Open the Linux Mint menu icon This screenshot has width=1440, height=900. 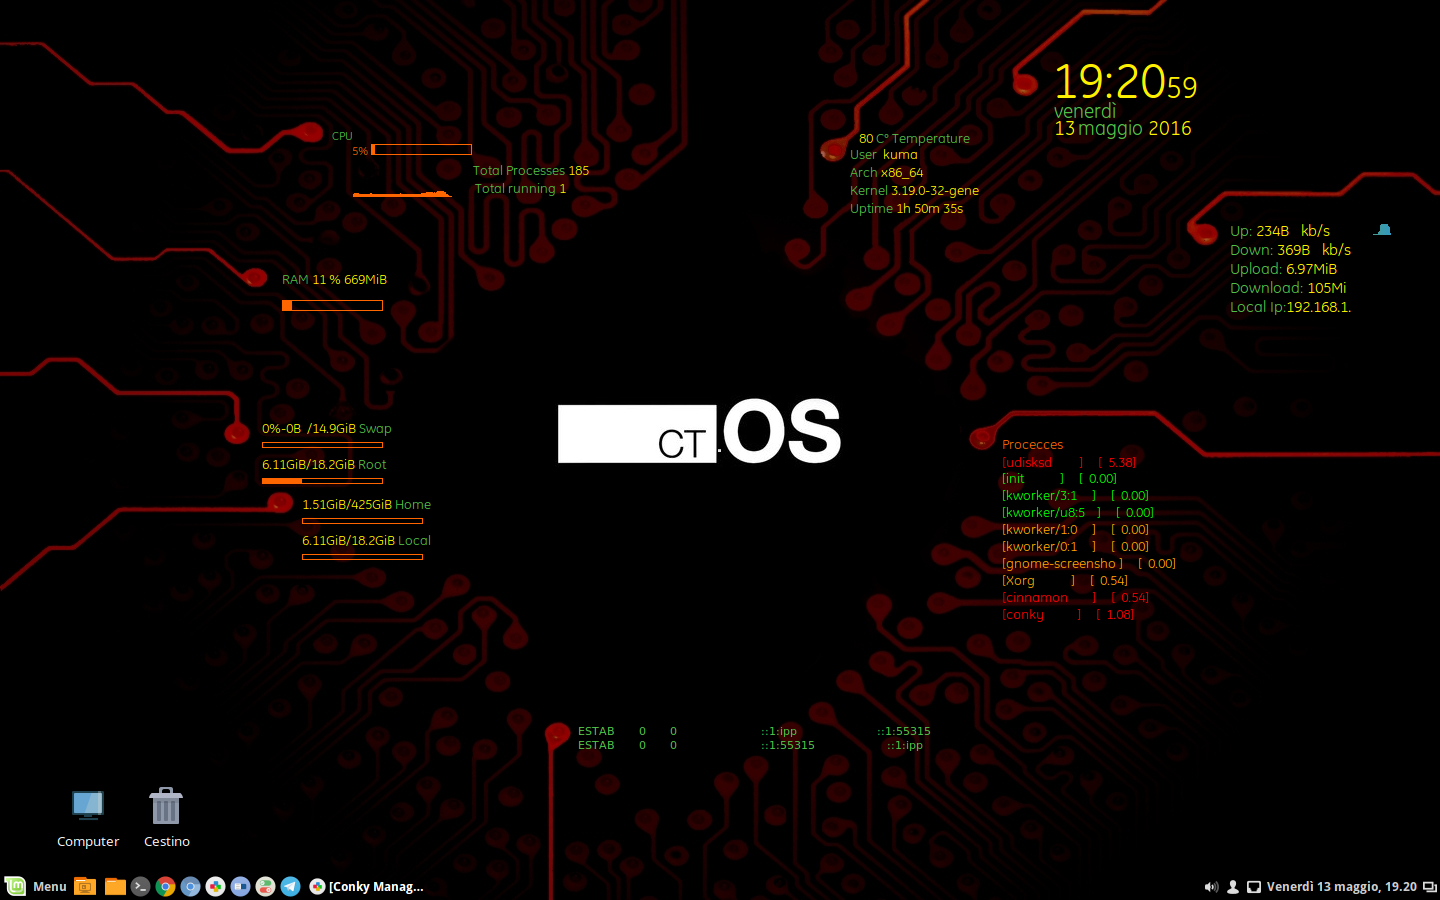tap(15, 886)
